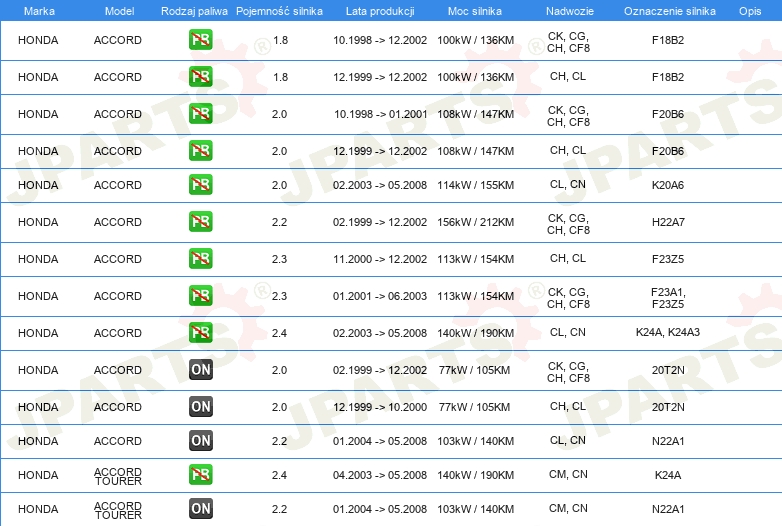Click petrol icon in F20B6 row with CH, CL body
This screenshot has height=526, width=782.
[200, 151]
